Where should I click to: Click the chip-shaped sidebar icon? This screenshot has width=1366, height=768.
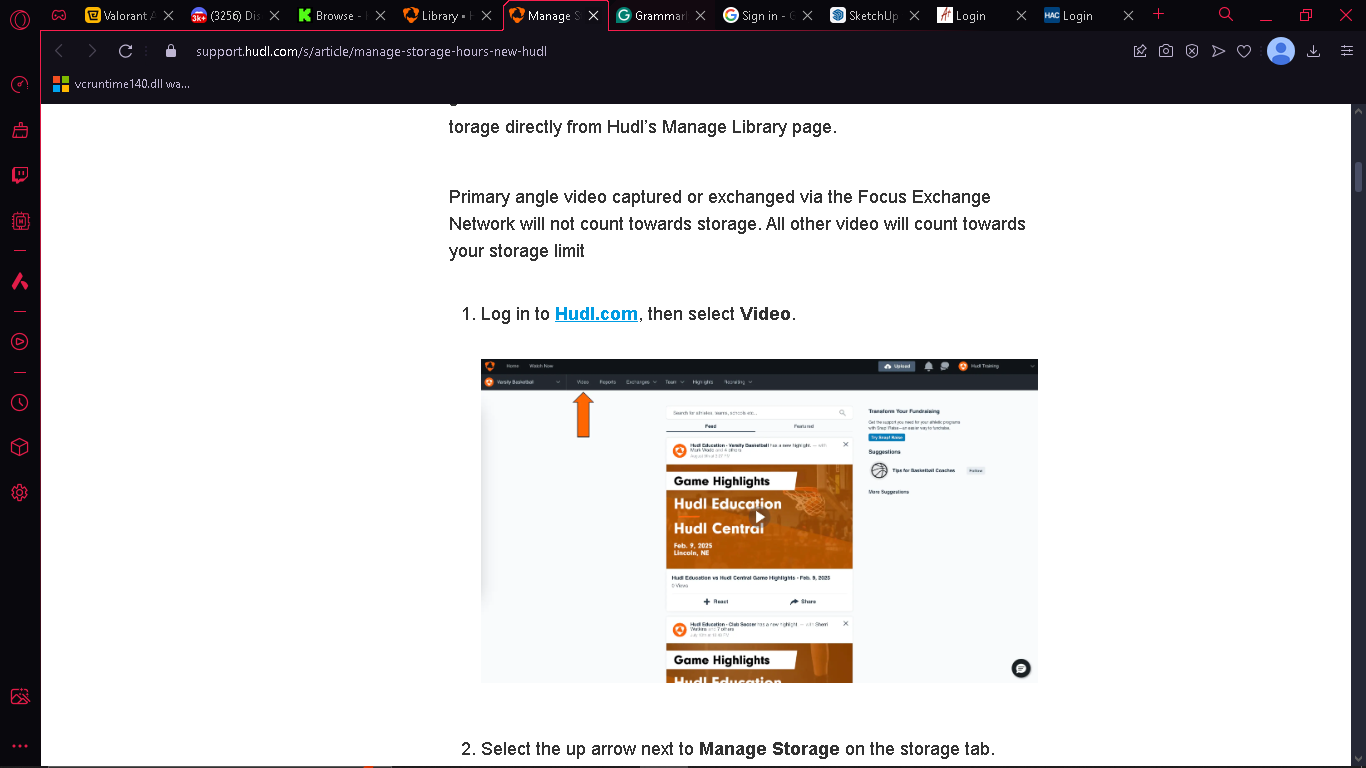tap(19, 221)
